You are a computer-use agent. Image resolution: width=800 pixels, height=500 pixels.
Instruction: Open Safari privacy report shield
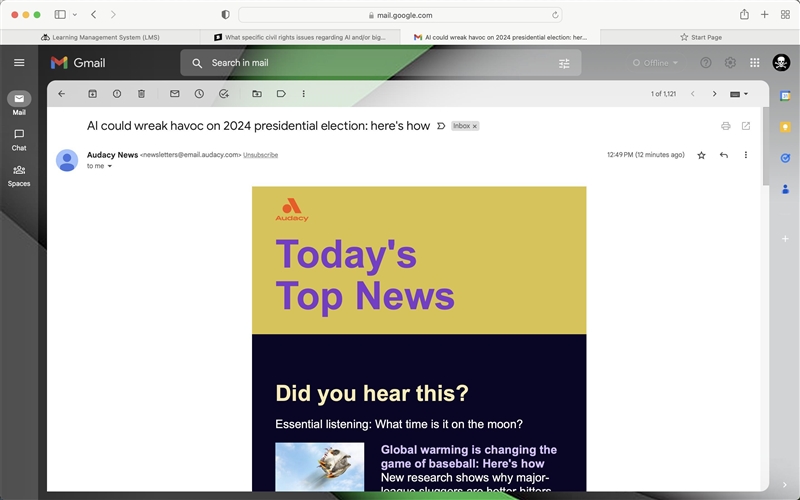(226, 15)
